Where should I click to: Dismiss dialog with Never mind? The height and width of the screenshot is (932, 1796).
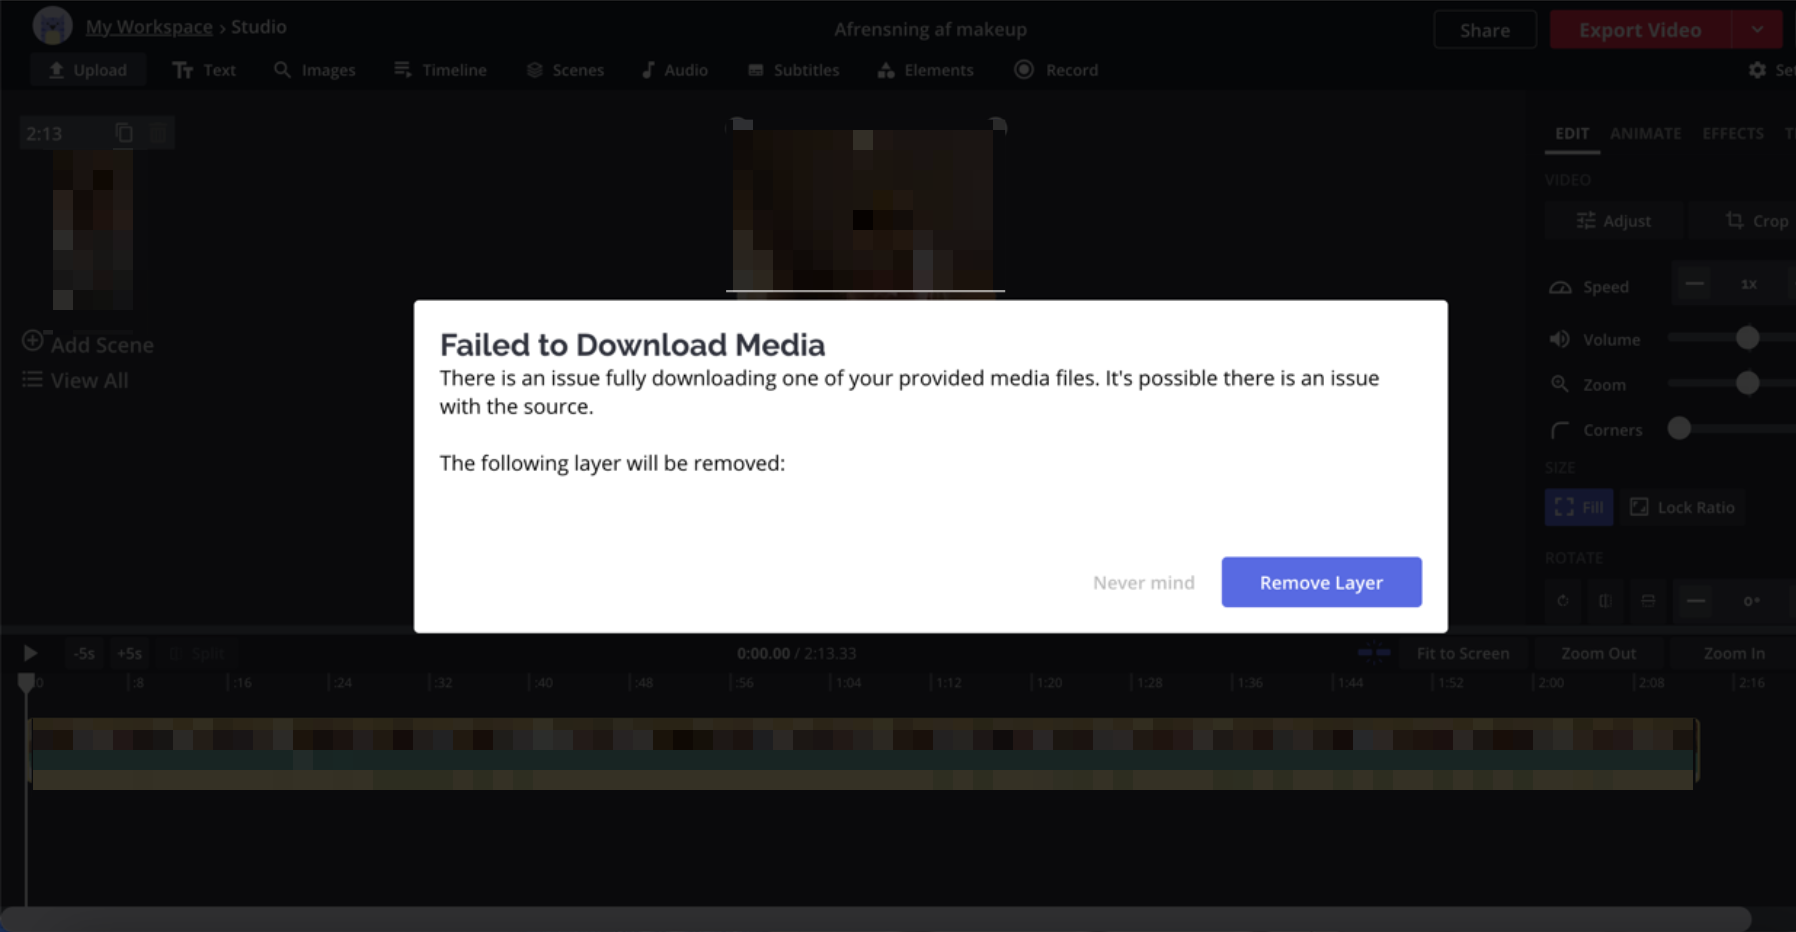pyautogui.click(x=1143, y=582)
